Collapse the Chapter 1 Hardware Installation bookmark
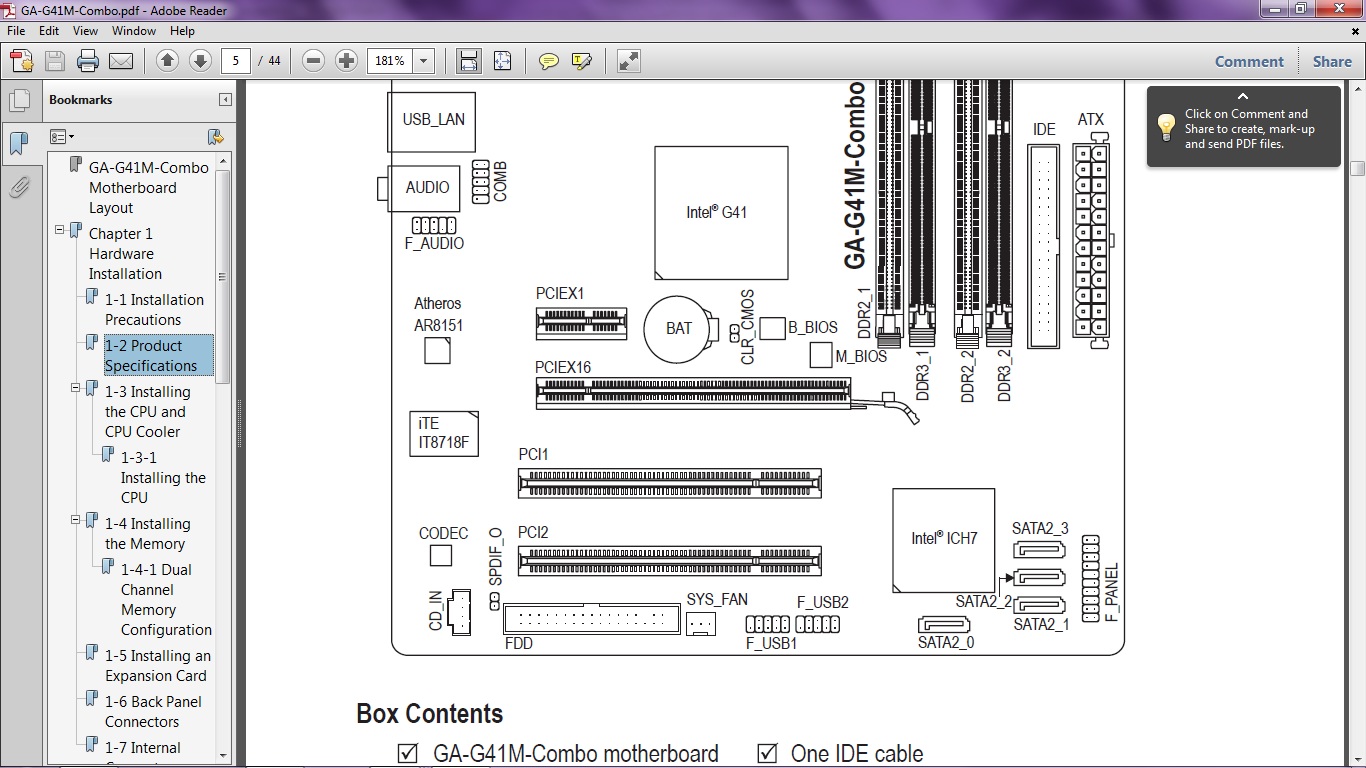The height and width of the screenshot is (768, 1366). 60,230
